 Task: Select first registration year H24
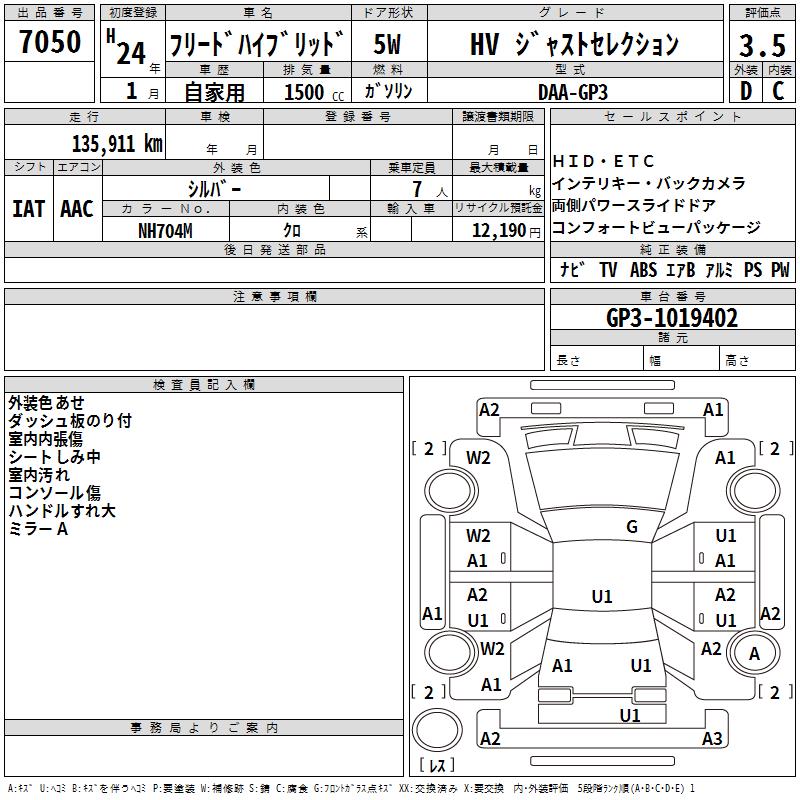[128, 47]
